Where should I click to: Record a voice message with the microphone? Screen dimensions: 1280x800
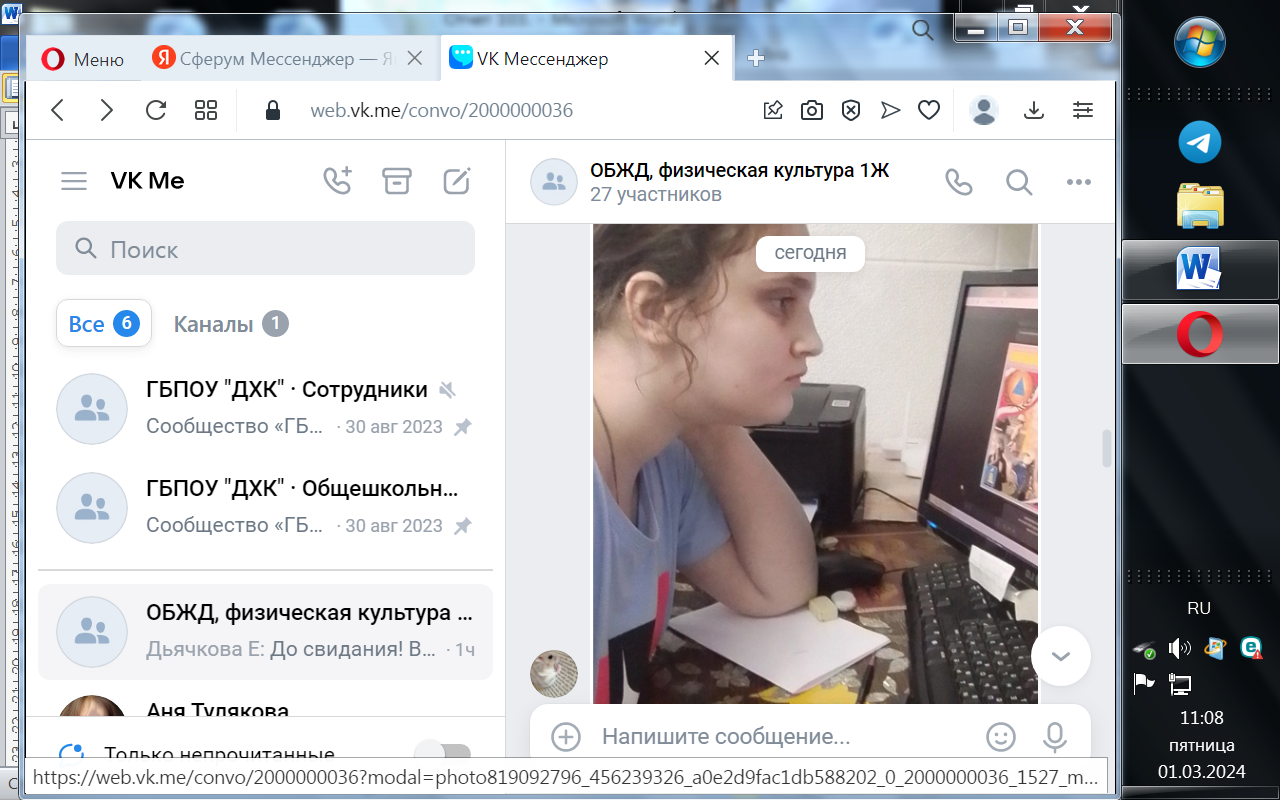tap(1054, 737)
